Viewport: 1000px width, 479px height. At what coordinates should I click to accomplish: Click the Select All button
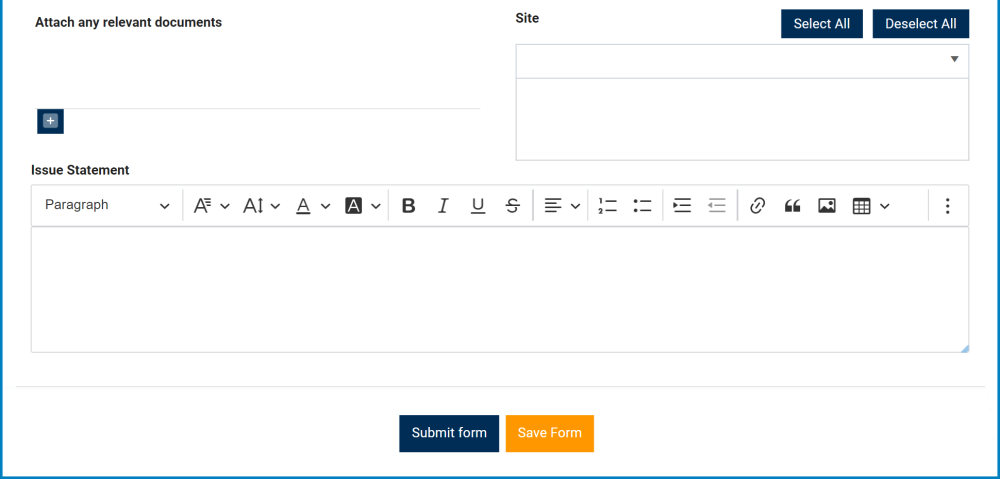click(x=821, y=24)
